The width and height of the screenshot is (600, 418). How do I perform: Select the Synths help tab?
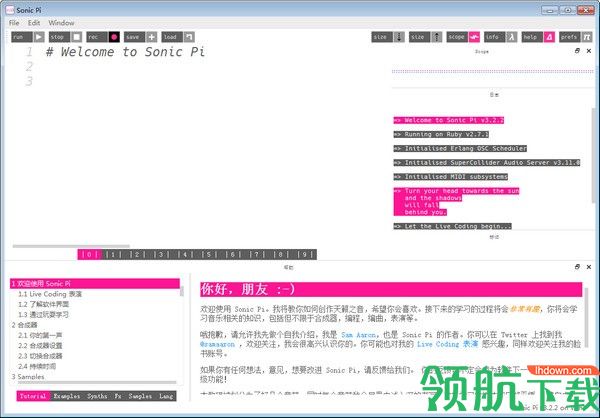(x=97, y=396)
